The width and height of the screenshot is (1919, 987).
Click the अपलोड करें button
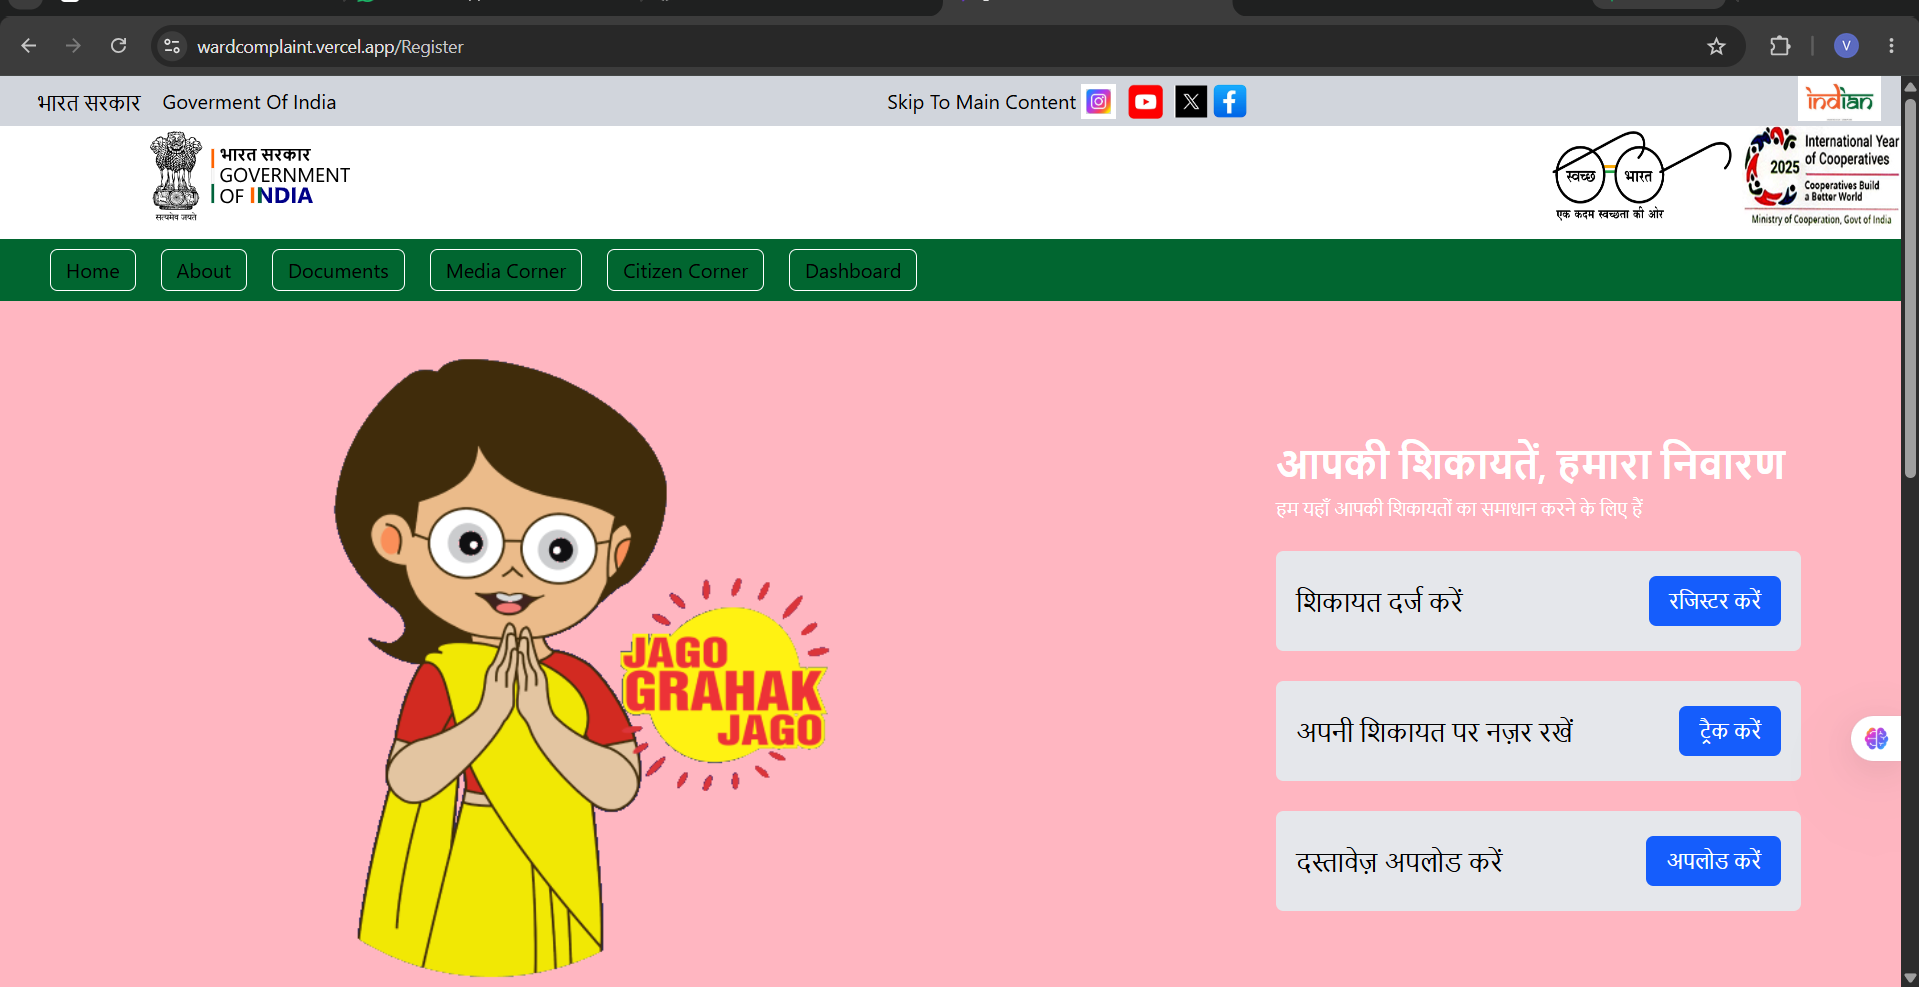tap(1713, 861)
